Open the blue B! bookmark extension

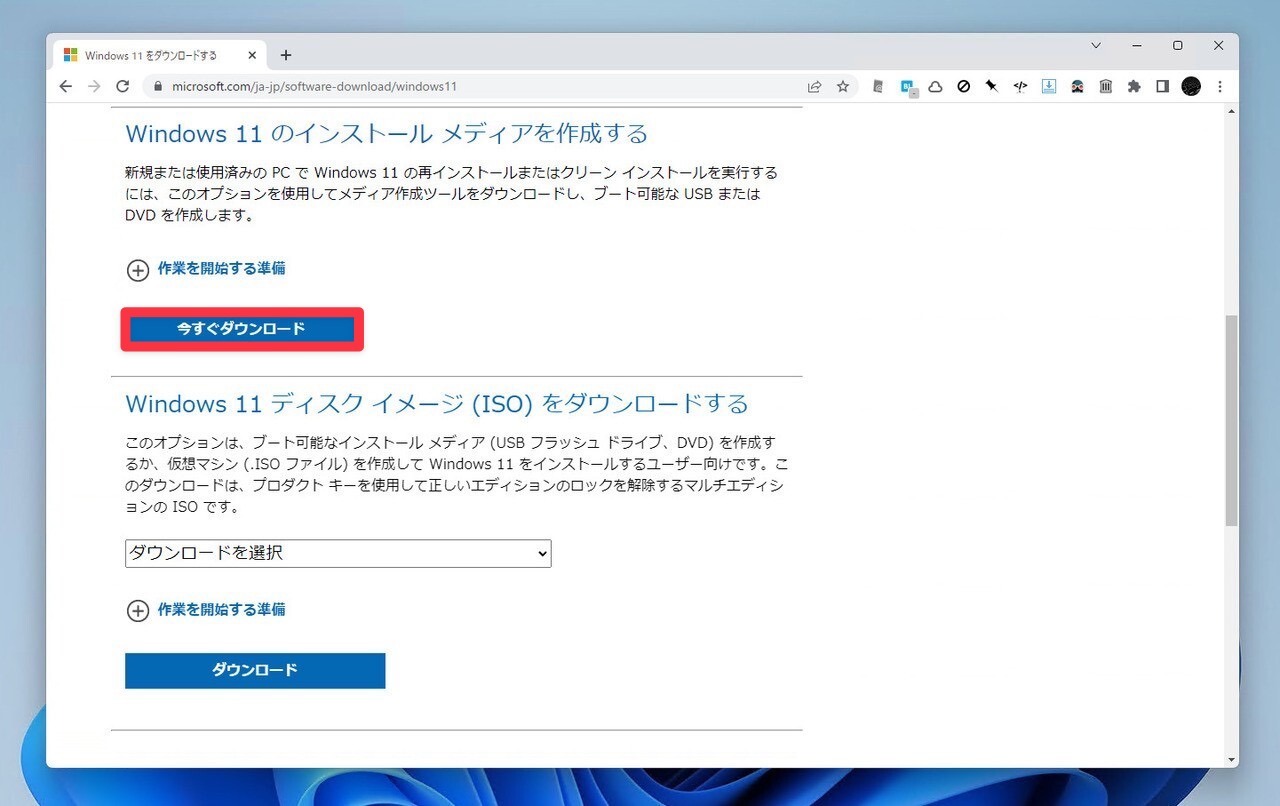click(908, 87)
